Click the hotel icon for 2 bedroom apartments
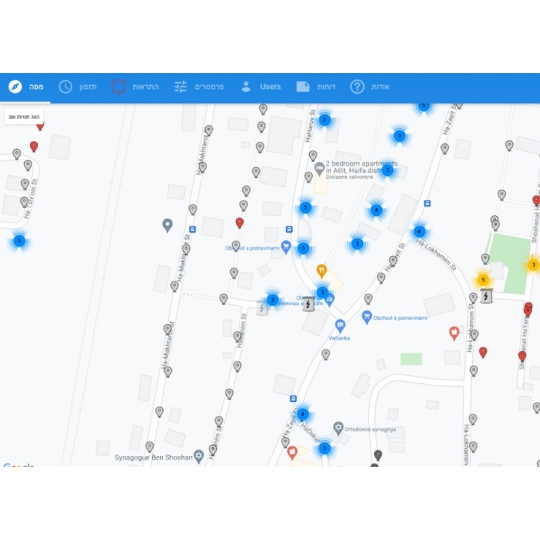This screenshot has width=540, height=540. click(319, 169)
